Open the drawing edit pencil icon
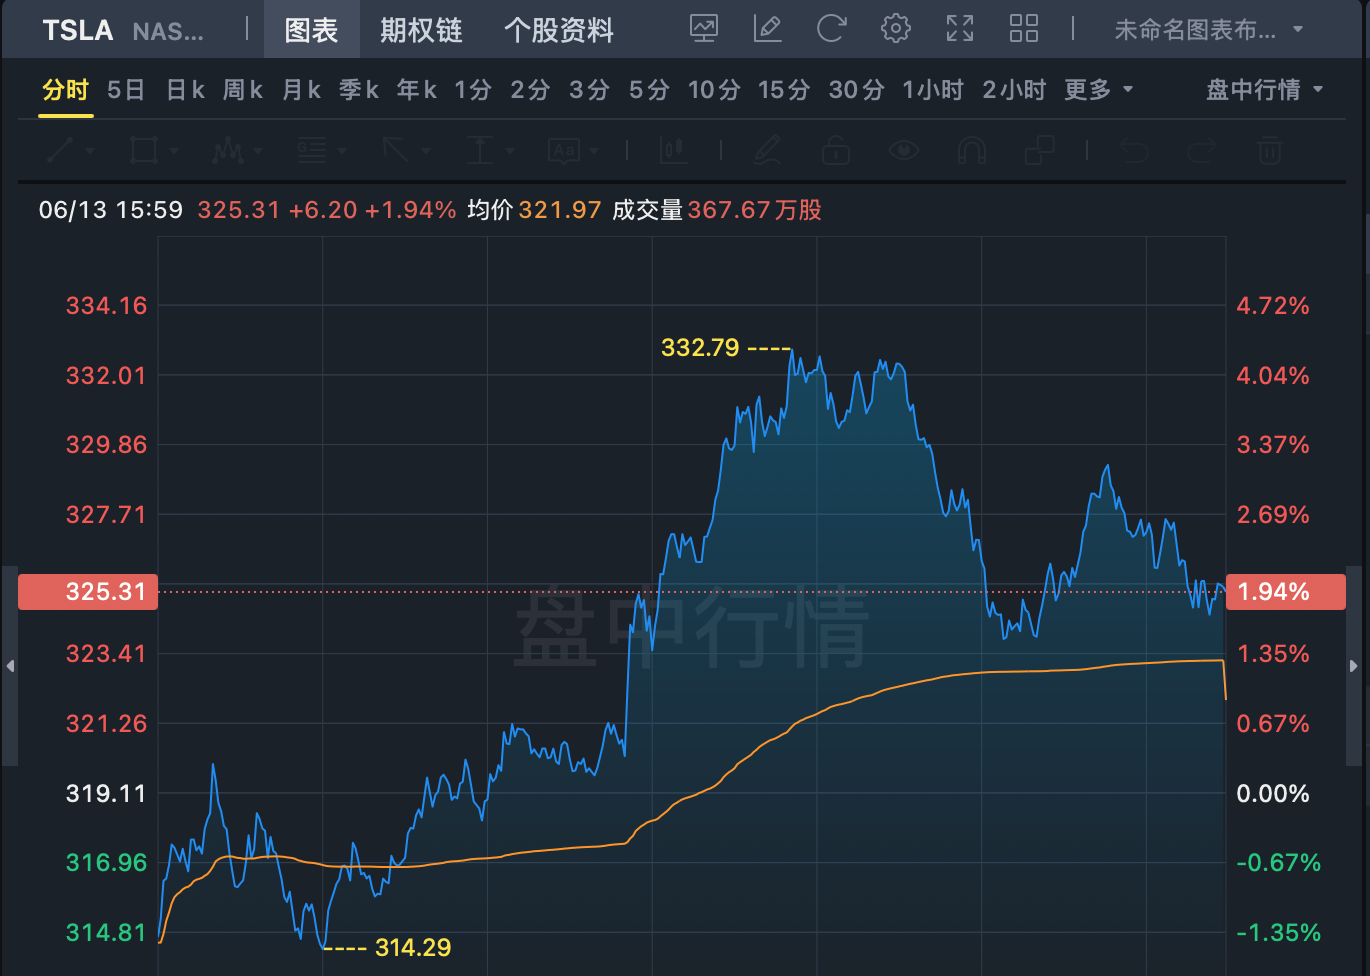This screenshot has width=1370, height=976. point(767,29)
